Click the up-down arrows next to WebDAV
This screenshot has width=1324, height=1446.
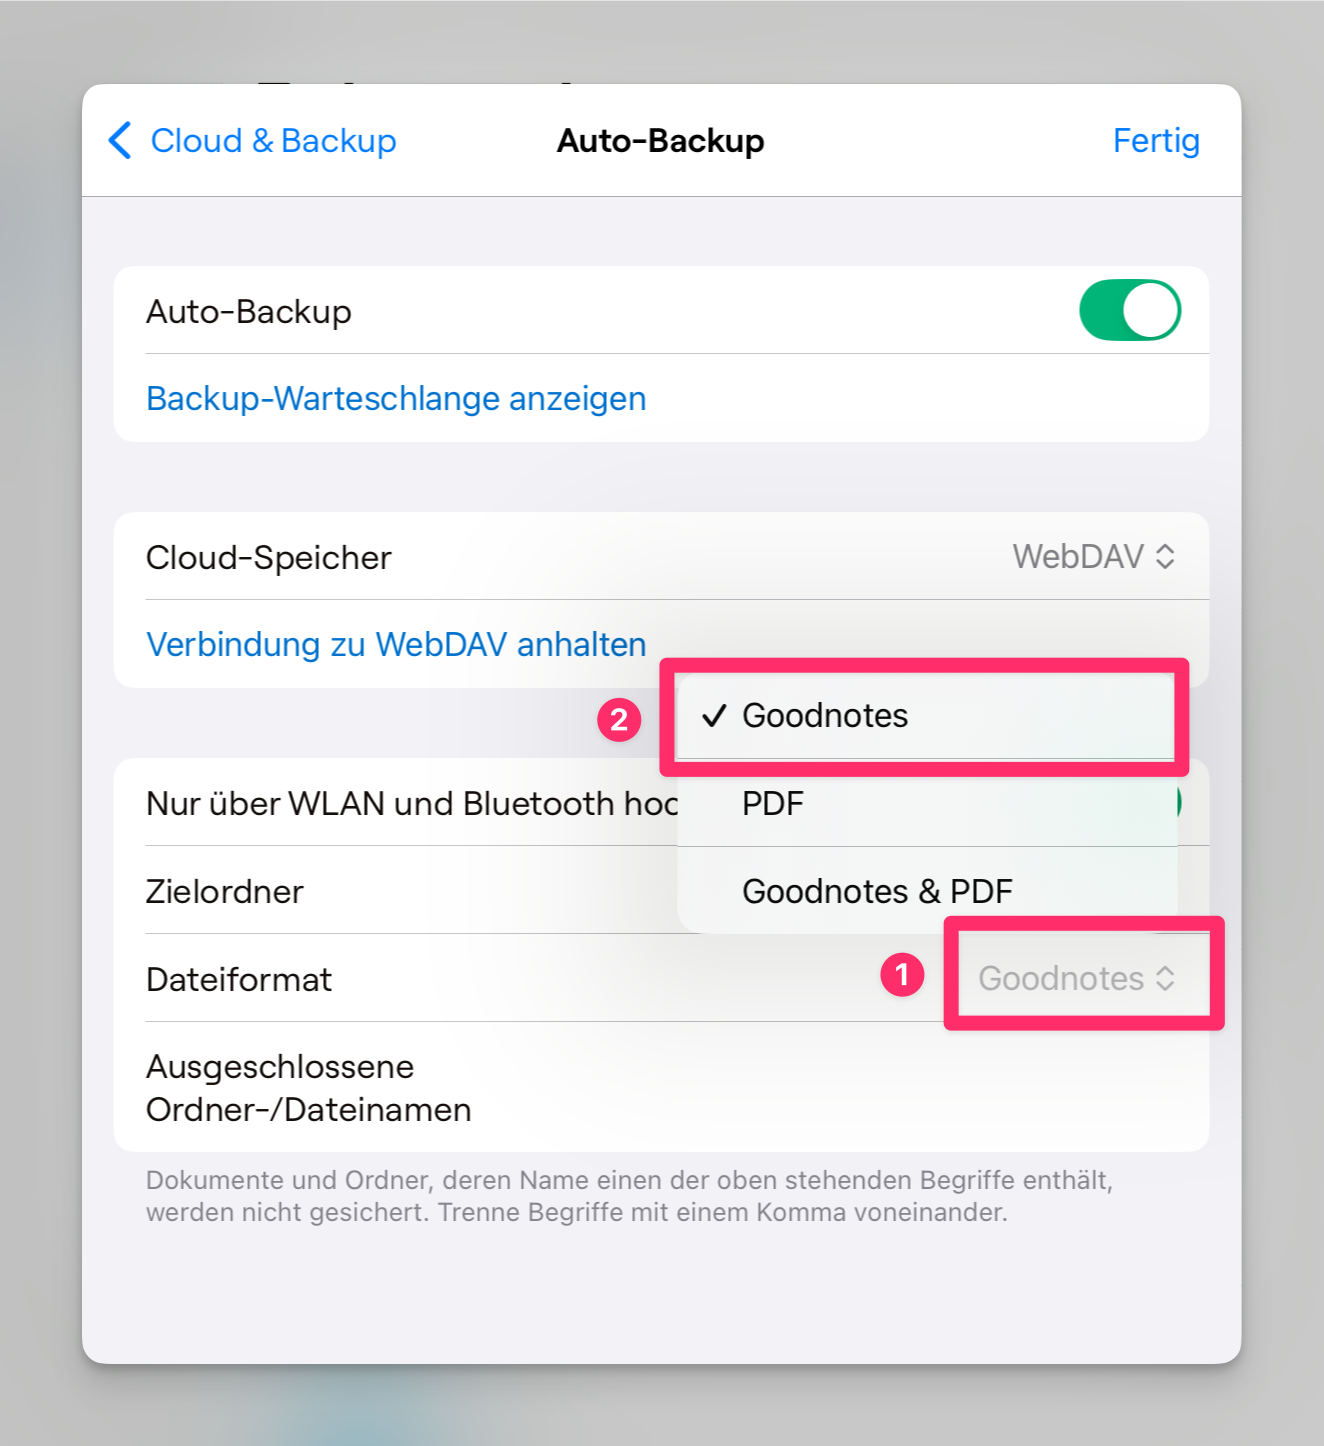[x=1165, y=557]
